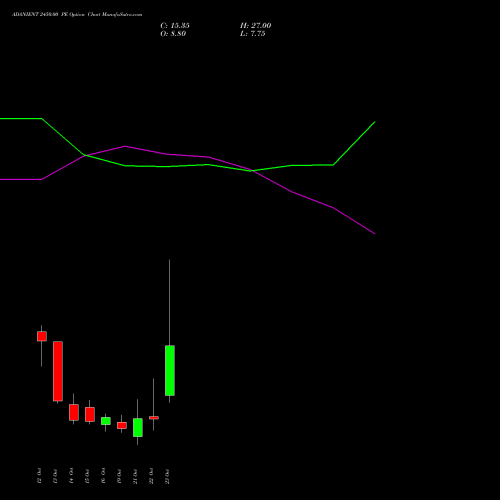This screenshot has width=500, height=500.
Task: Select the small red candle for 19 Oct
Action: (122, 425)
